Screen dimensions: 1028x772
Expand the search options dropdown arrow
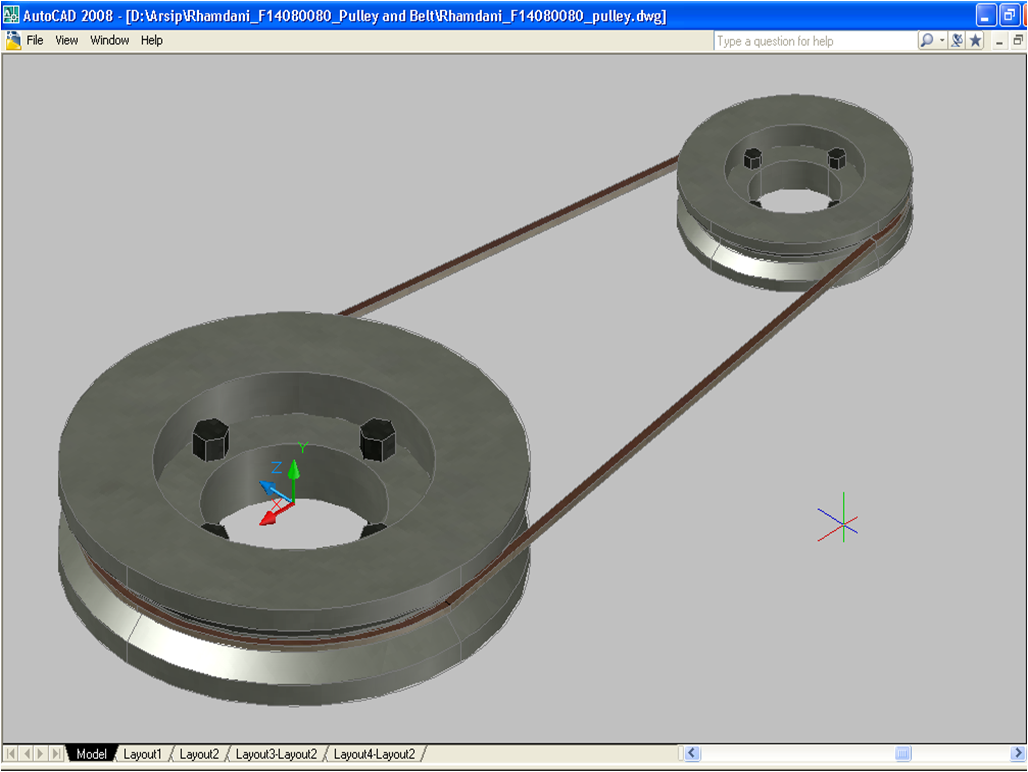point(942,41)
